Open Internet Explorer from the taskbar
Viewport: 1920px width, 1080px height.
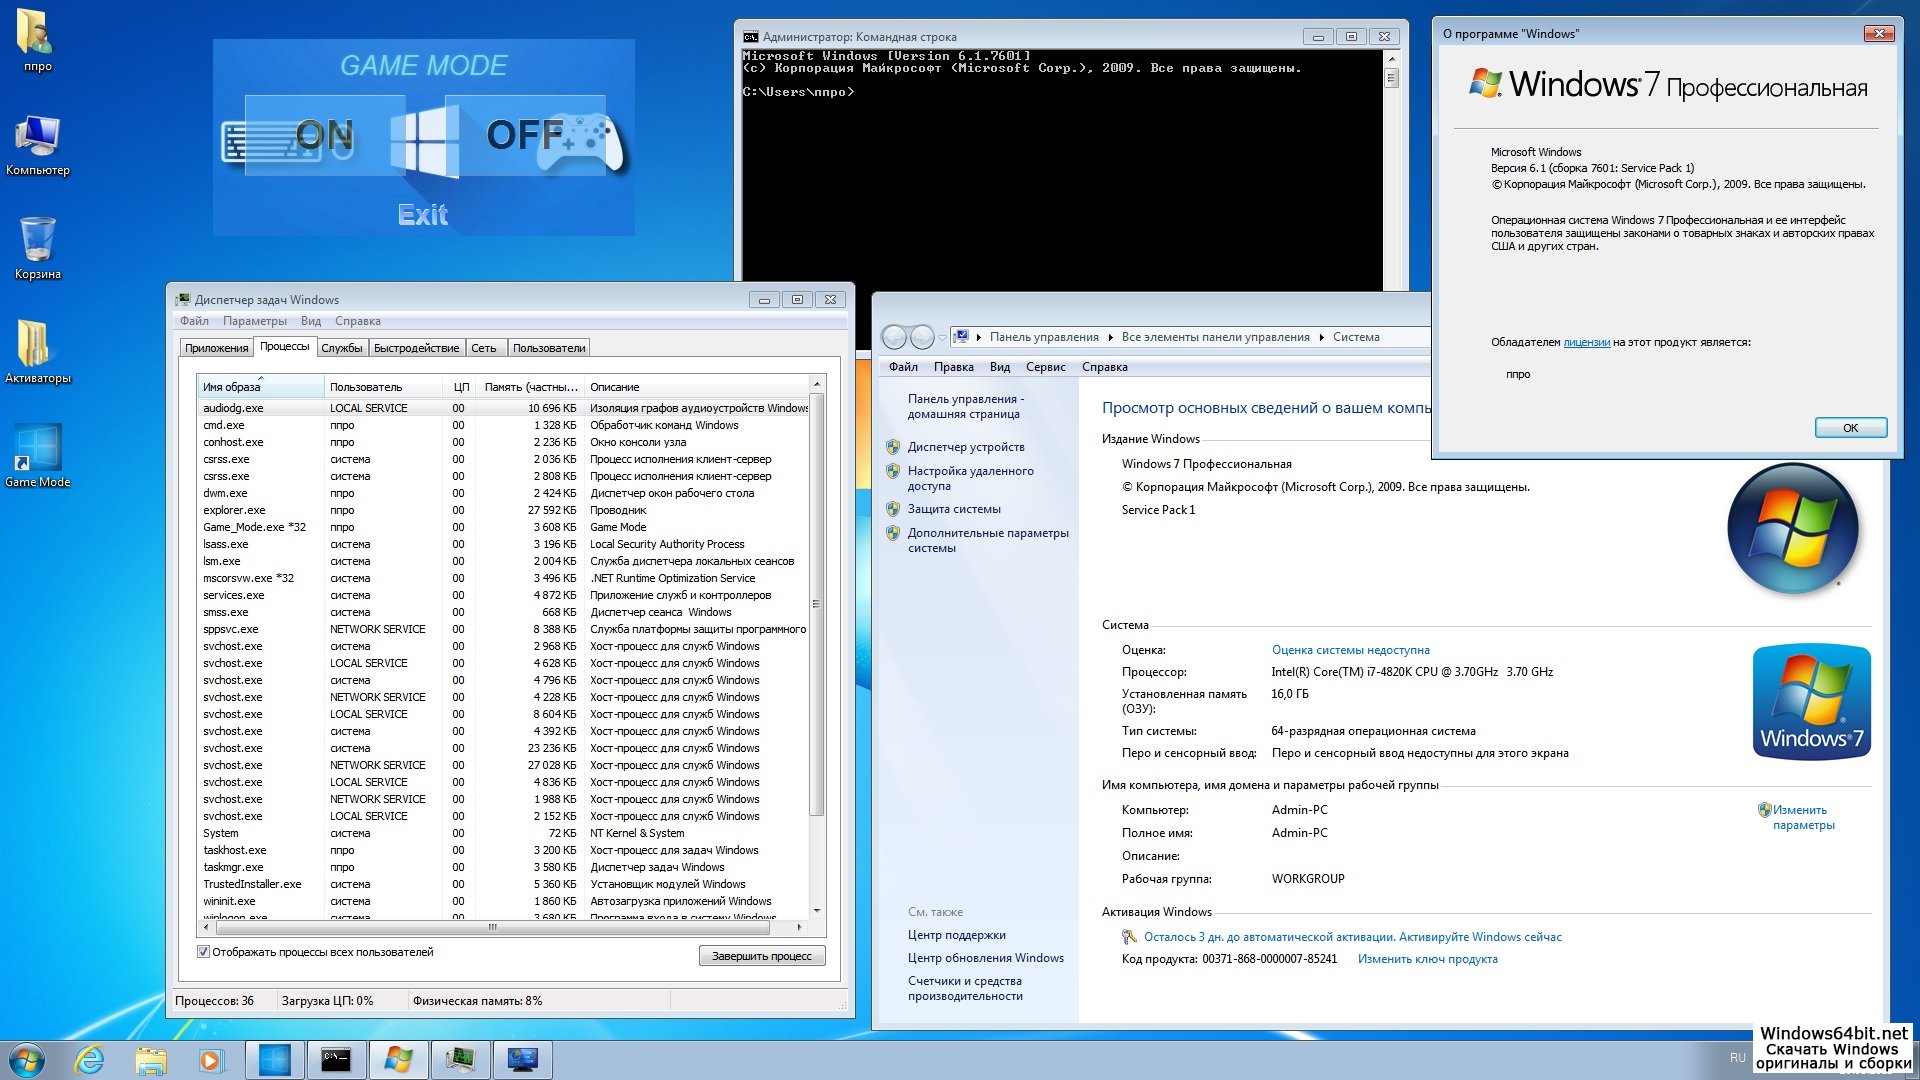point(90,1059)
